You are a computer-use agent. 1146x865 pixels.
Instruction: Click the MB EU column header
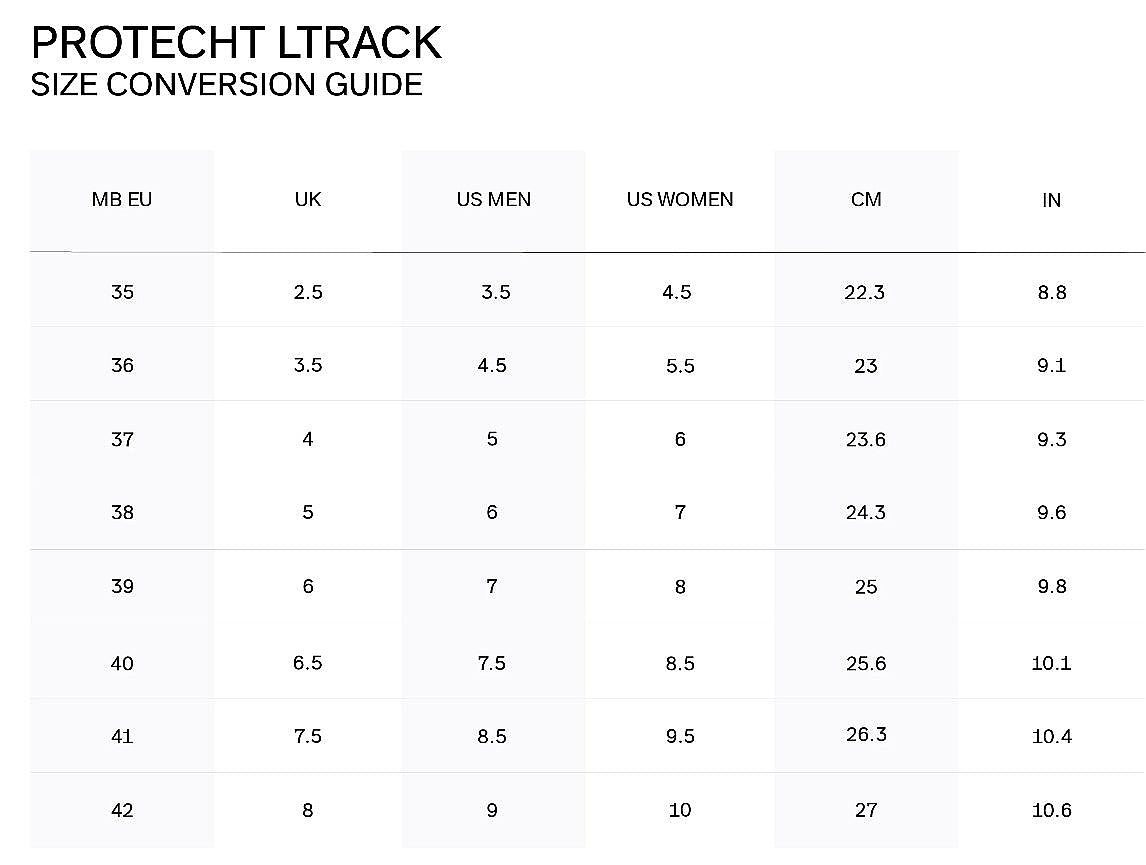click(122, 199)
